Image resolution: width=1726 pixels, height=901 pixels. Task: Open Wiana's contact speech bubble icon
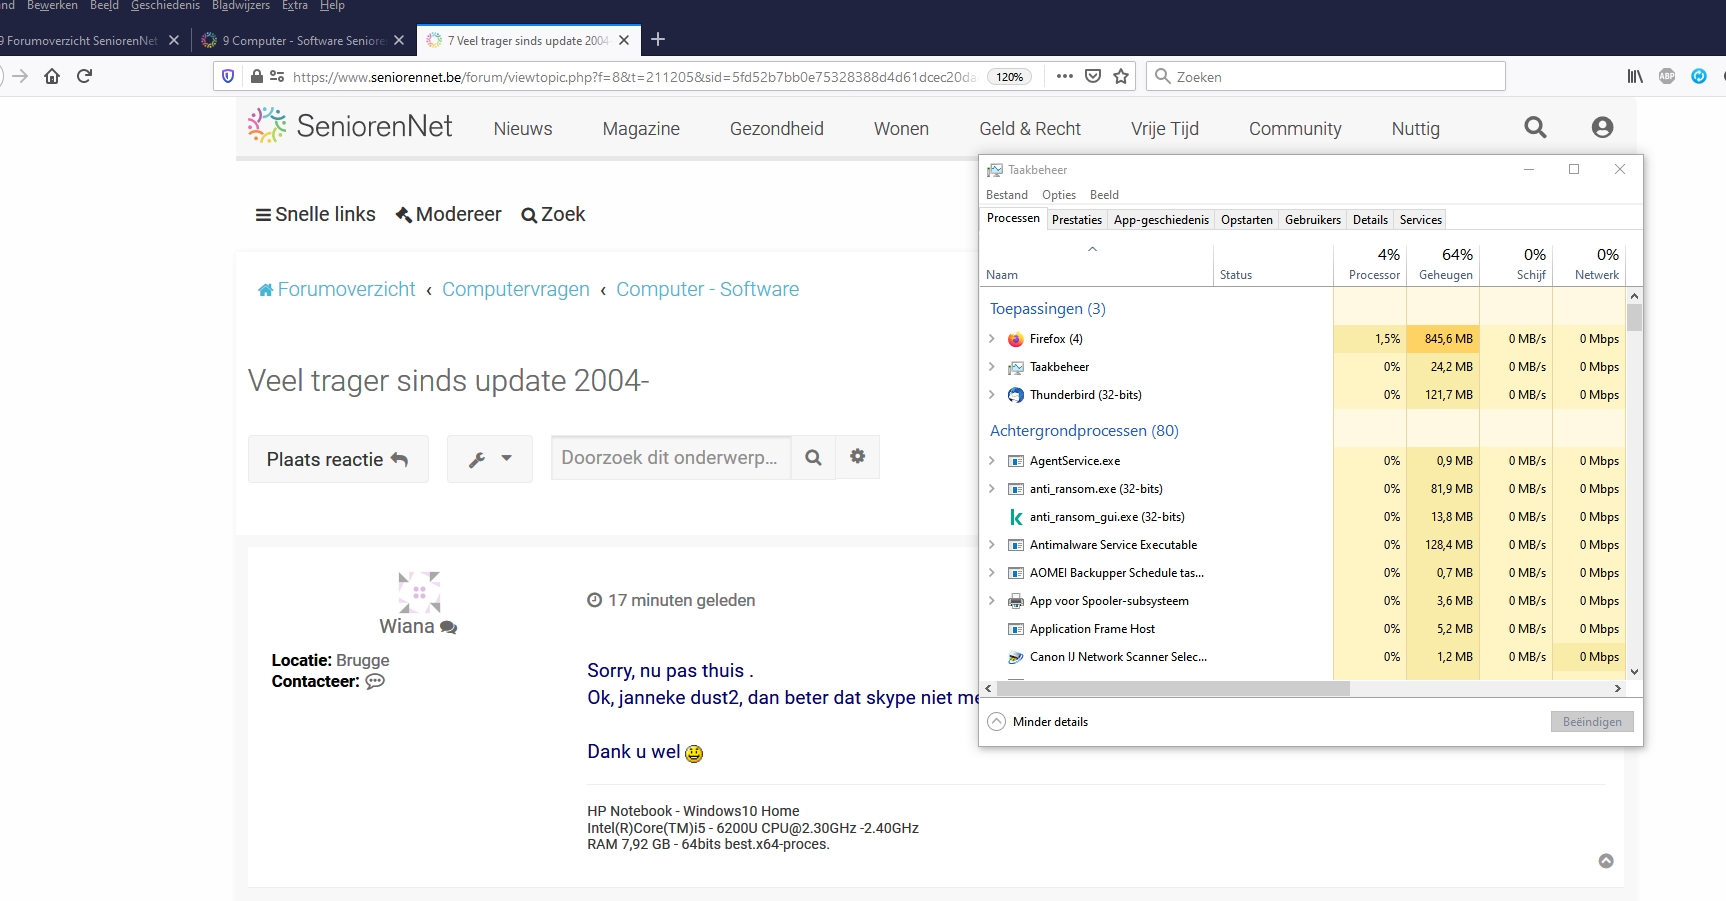(375, 682)
